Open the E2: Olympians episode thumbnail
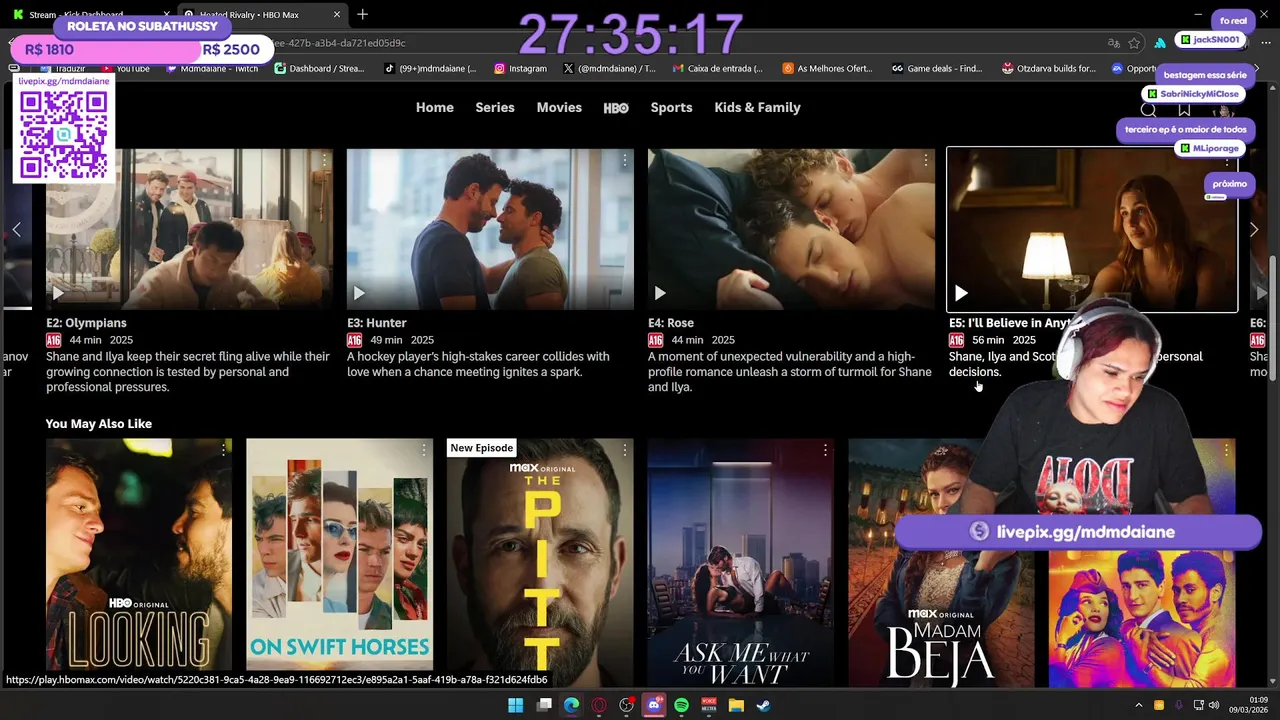The image size is (1280, 720). [189, 229]
